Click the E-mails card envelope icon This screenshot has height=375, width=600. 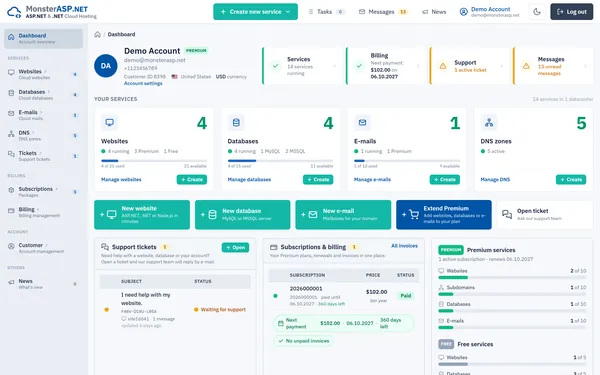point(362,122)
